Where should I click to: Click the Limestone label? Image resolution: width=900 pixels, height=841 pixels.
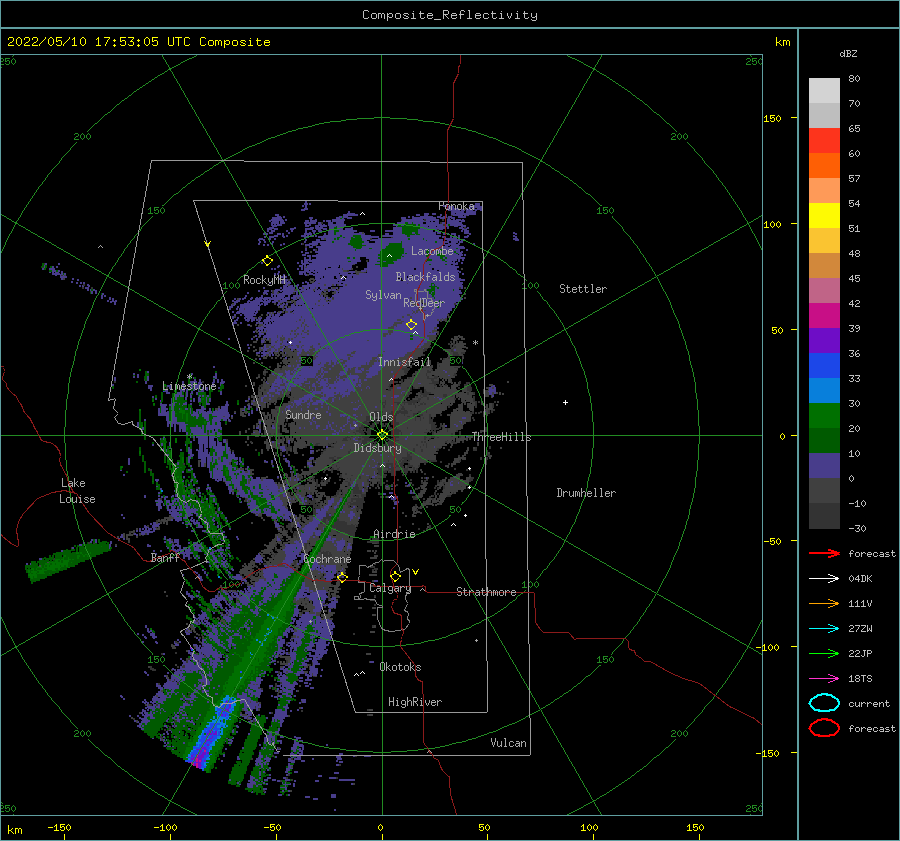189,386
